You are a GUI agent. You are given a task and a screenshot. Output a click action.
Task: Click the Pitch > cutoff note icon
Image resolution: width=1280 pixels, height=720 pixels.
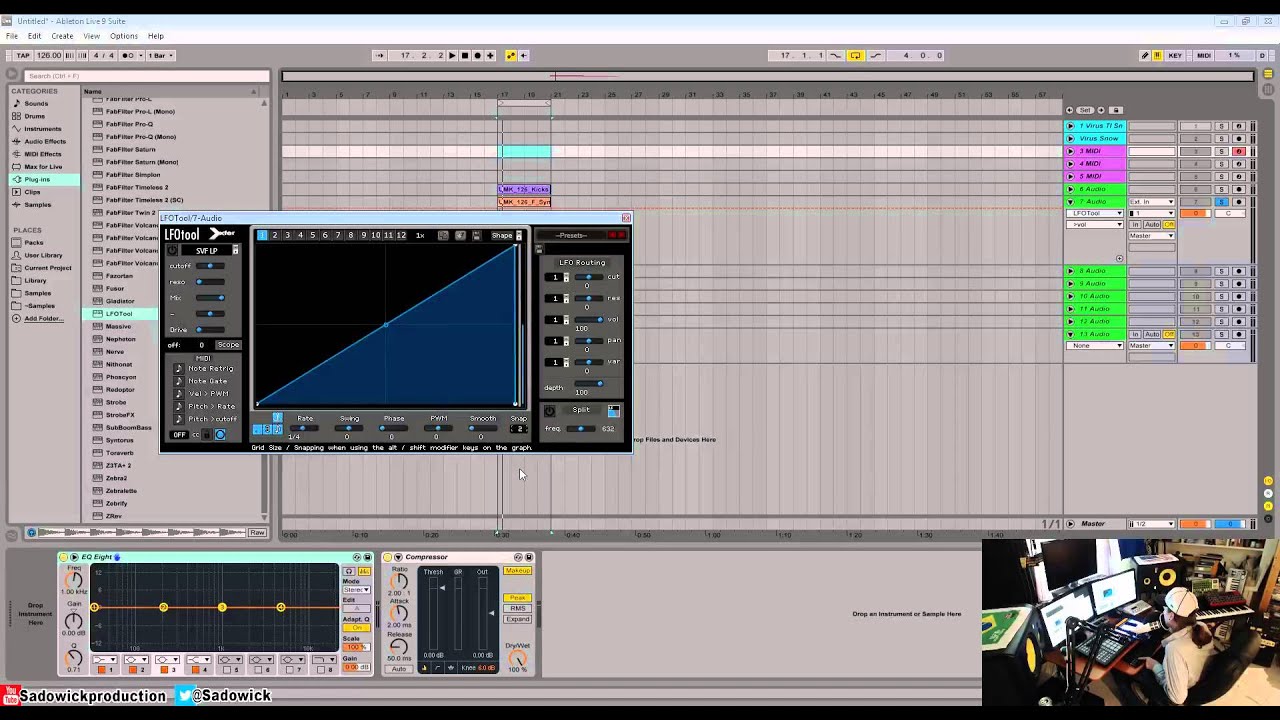[x=179, y=419]
